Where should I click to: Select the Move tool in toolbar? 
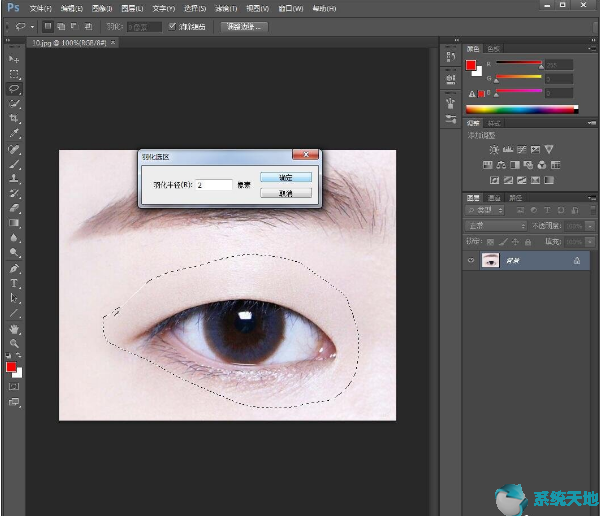(x=14, y=60)
